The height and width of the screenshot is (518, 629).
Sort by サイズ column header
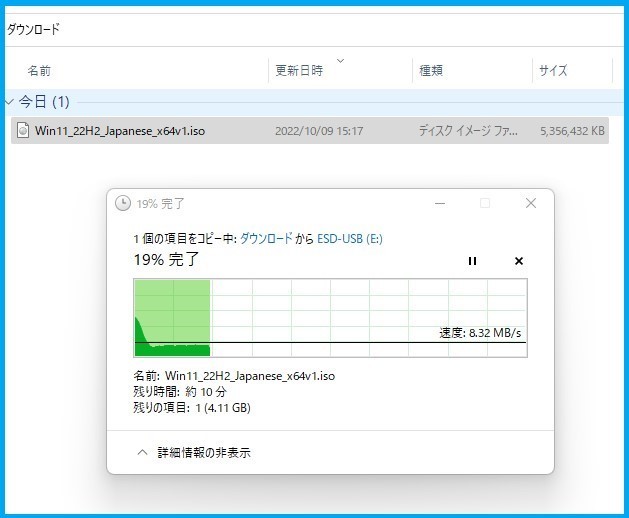pos(553,71)
